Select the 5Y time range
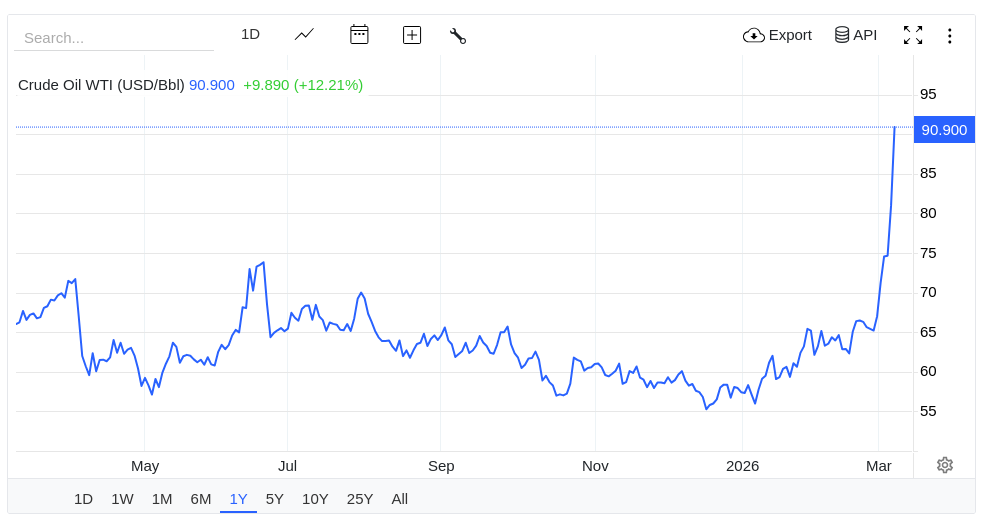989x526 pixels. [x=274, y=500]
